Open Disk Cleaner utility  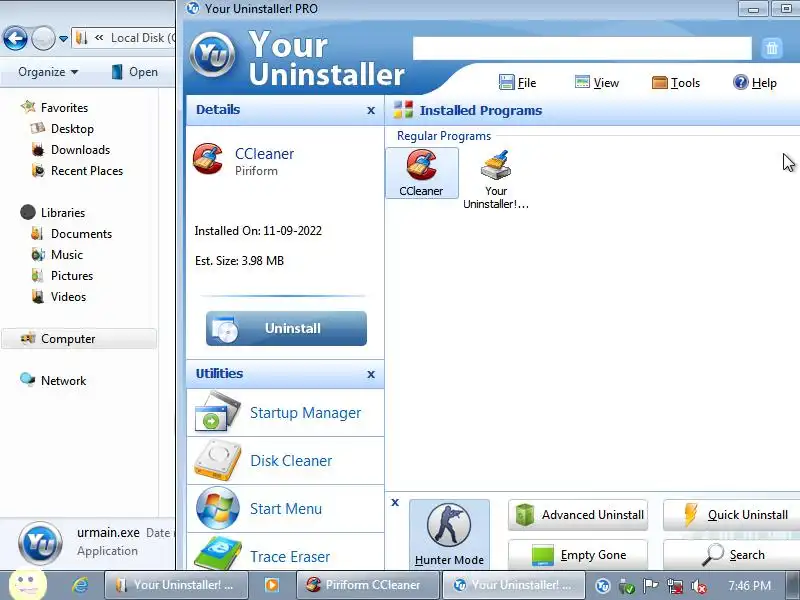click(285, 461)
